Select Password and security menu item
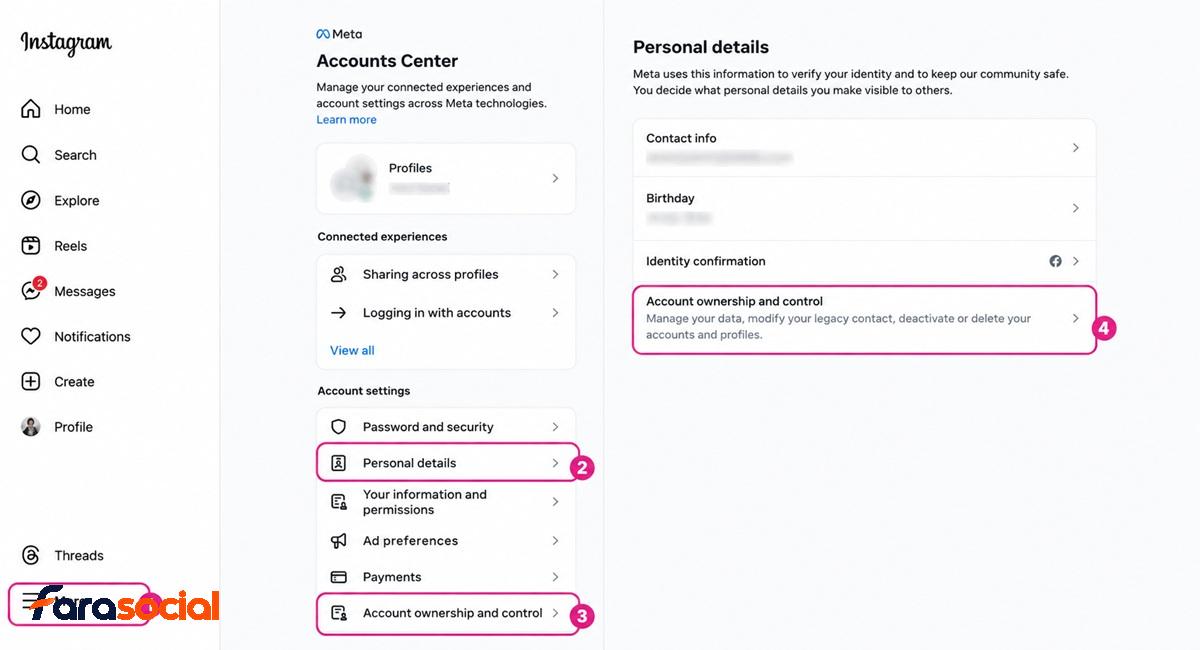The width and height of the screenshot is (1200, 650). tap(447, 427)
